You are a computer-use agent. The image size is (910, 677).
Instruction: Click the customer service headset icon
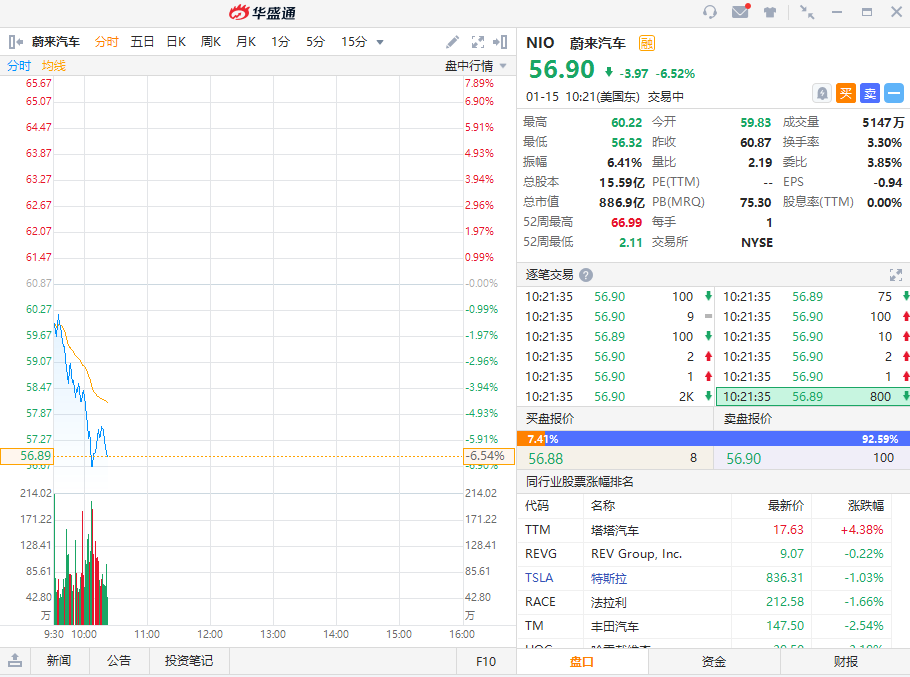click(x=710, y=12)
